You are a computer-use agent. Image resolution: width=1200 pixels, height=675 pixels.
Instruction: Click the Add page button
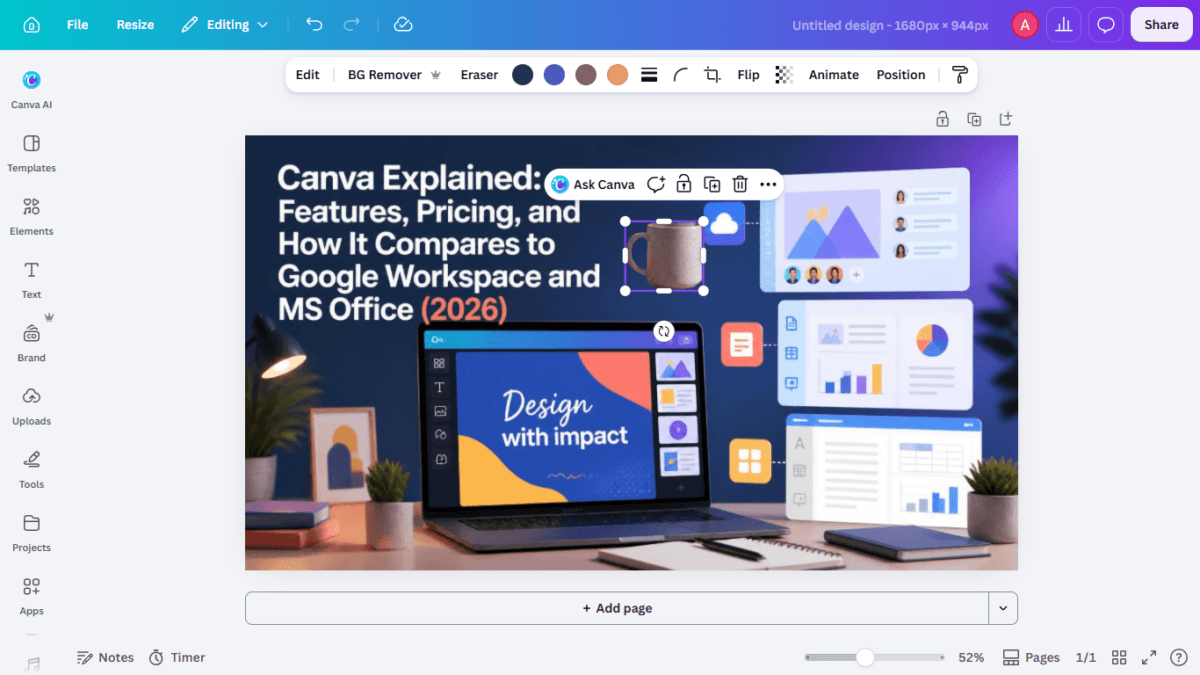(617, 608)
